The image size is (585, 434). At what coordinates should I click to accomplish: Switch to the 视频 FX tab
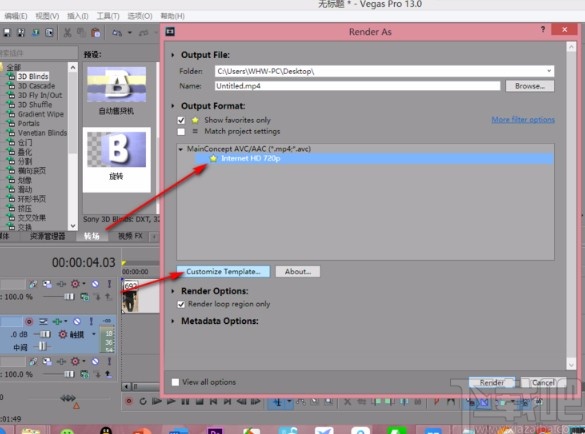(130, 236)
